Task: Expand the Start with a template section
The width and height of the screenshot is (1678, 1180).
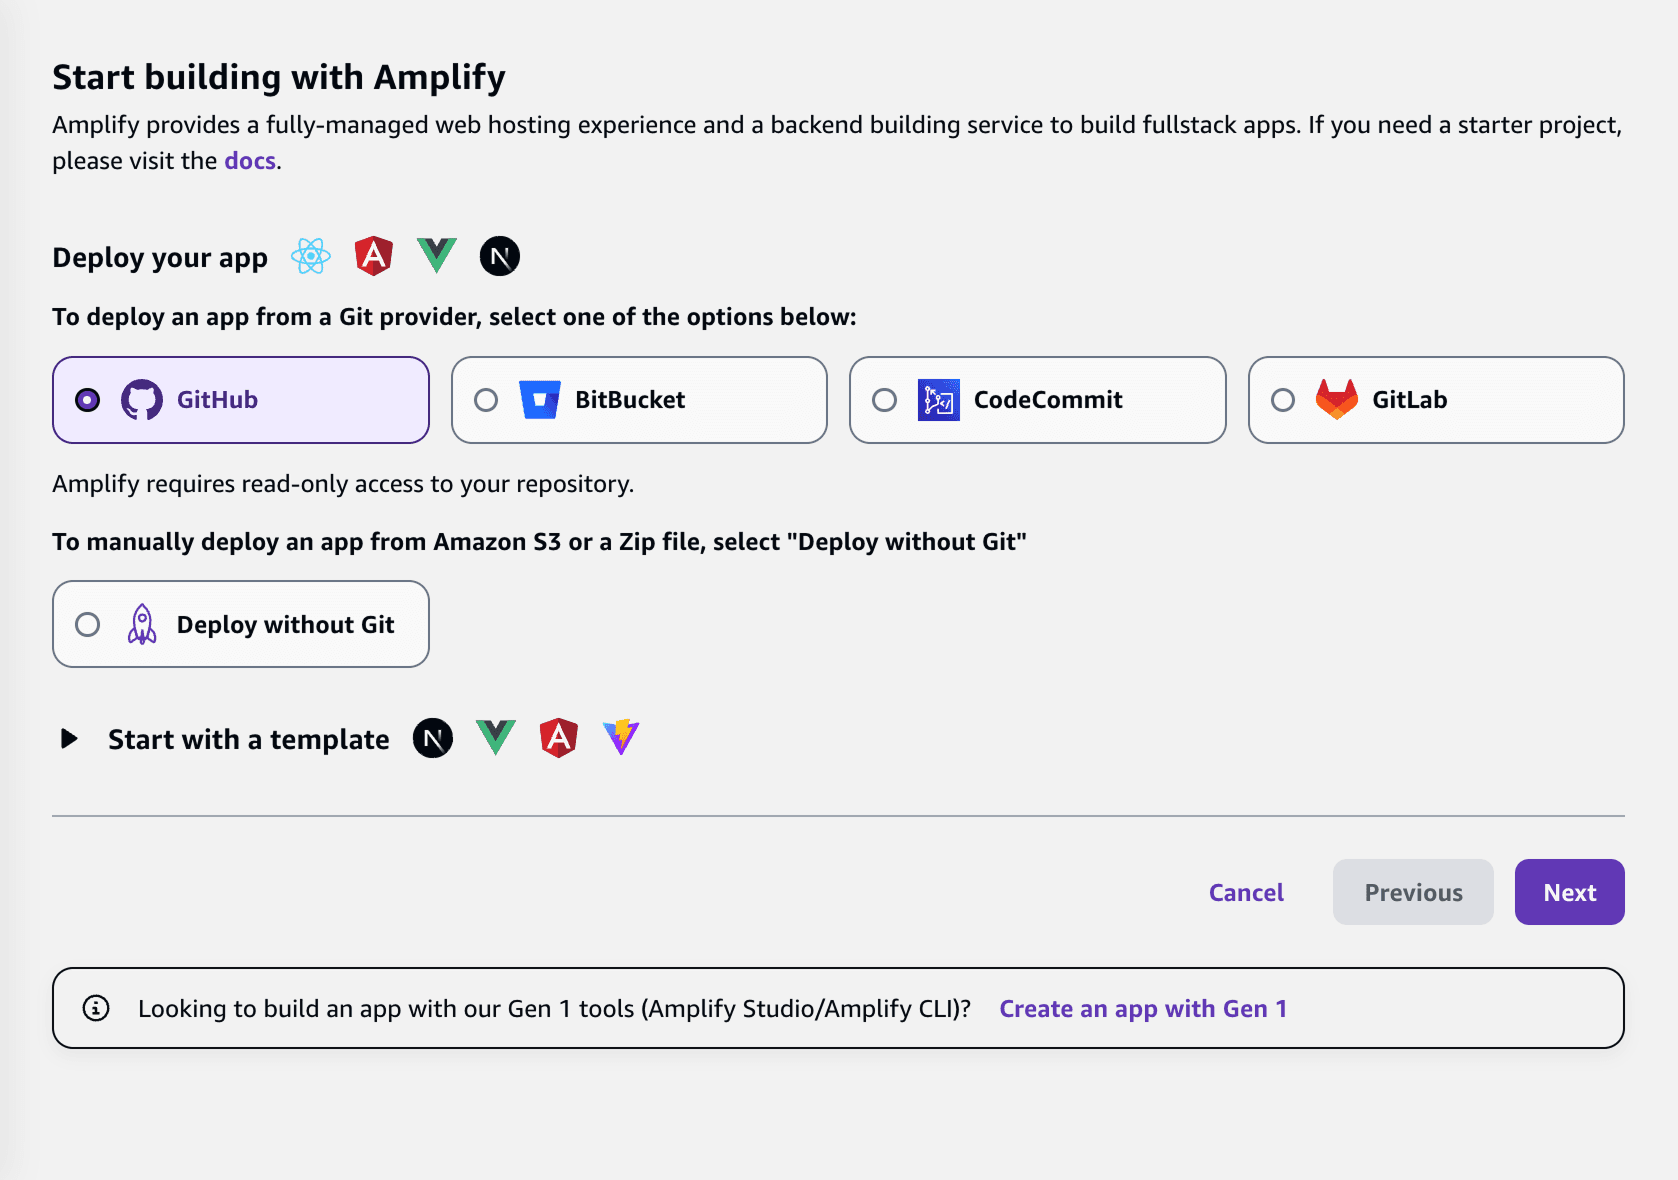Action: click(x=69, y=739)
